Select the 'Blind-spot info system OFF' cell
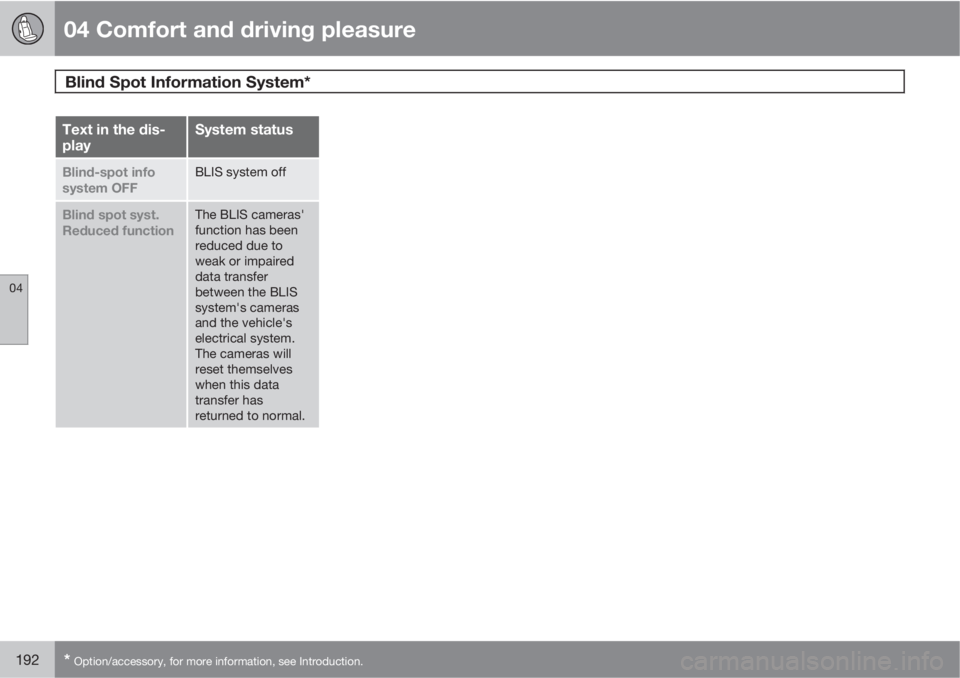Image resolution: width=960 pixels, height=678 pixels. (121, 180)
